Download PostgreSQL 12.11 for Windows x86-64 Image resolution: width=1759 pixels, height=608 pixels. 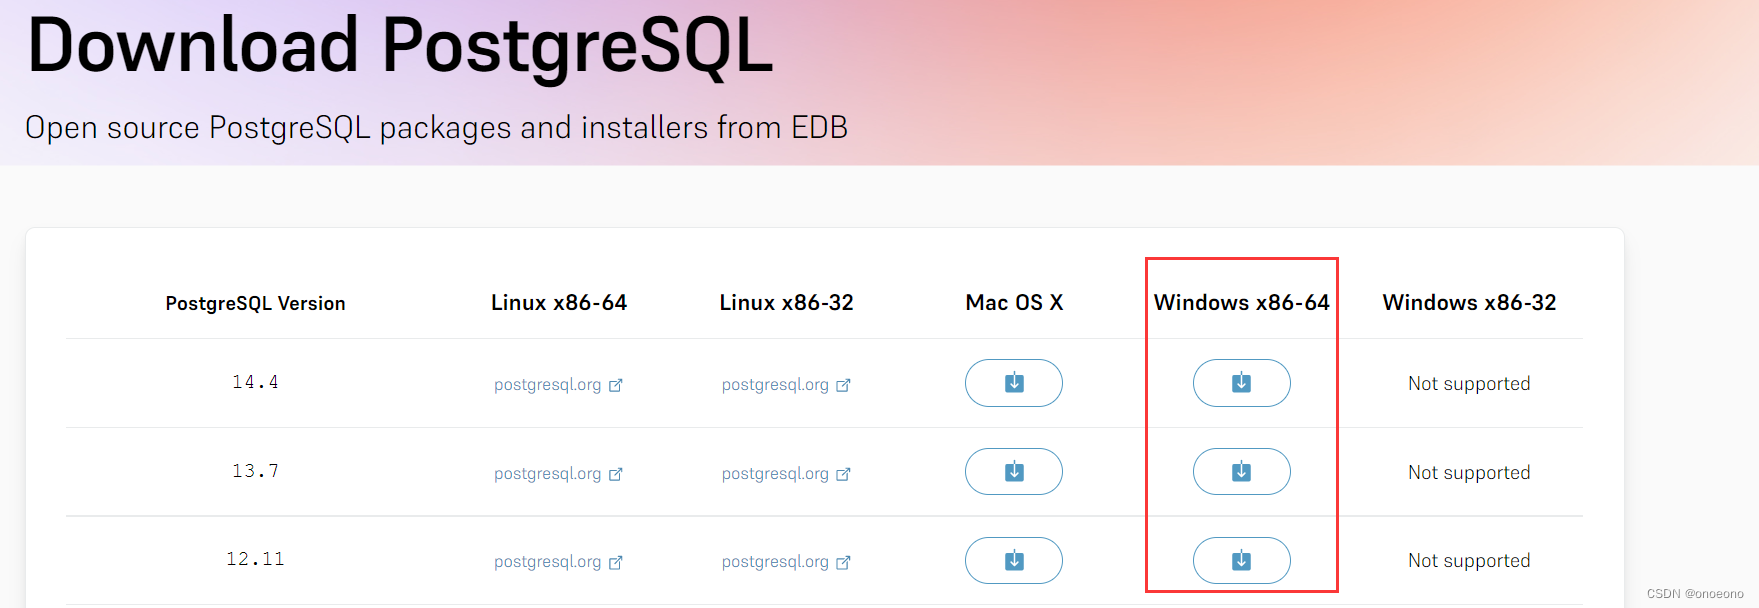point(1241,561)
